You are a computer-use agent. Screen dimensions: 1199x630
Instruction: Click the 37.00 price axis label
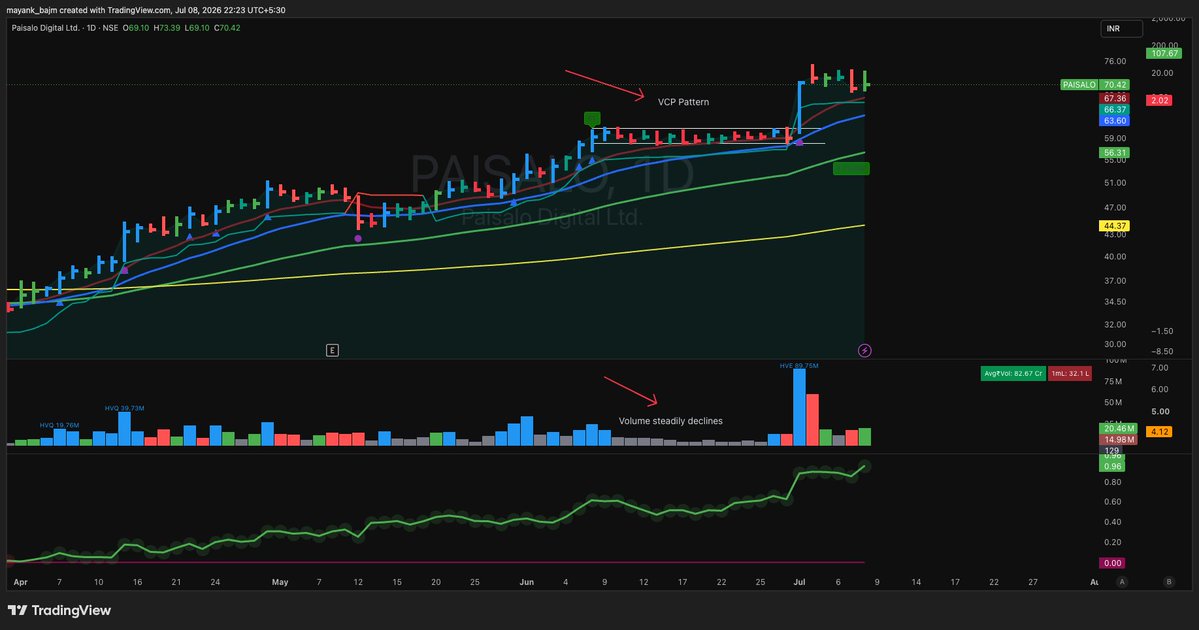(x=1115, y=281)
